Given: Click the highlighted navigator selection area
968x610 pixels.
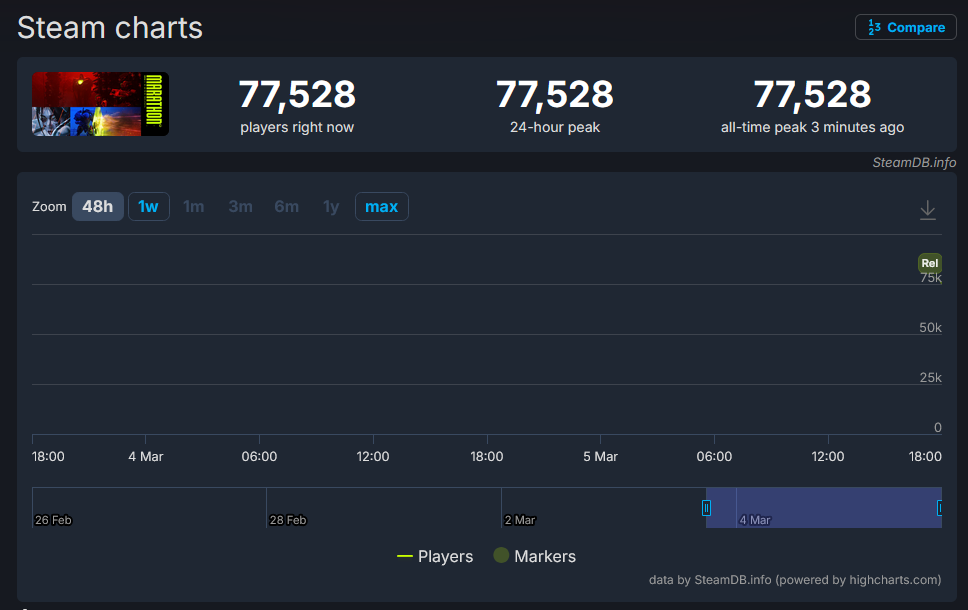Looking at the screenshot, I should click(824, 508).
